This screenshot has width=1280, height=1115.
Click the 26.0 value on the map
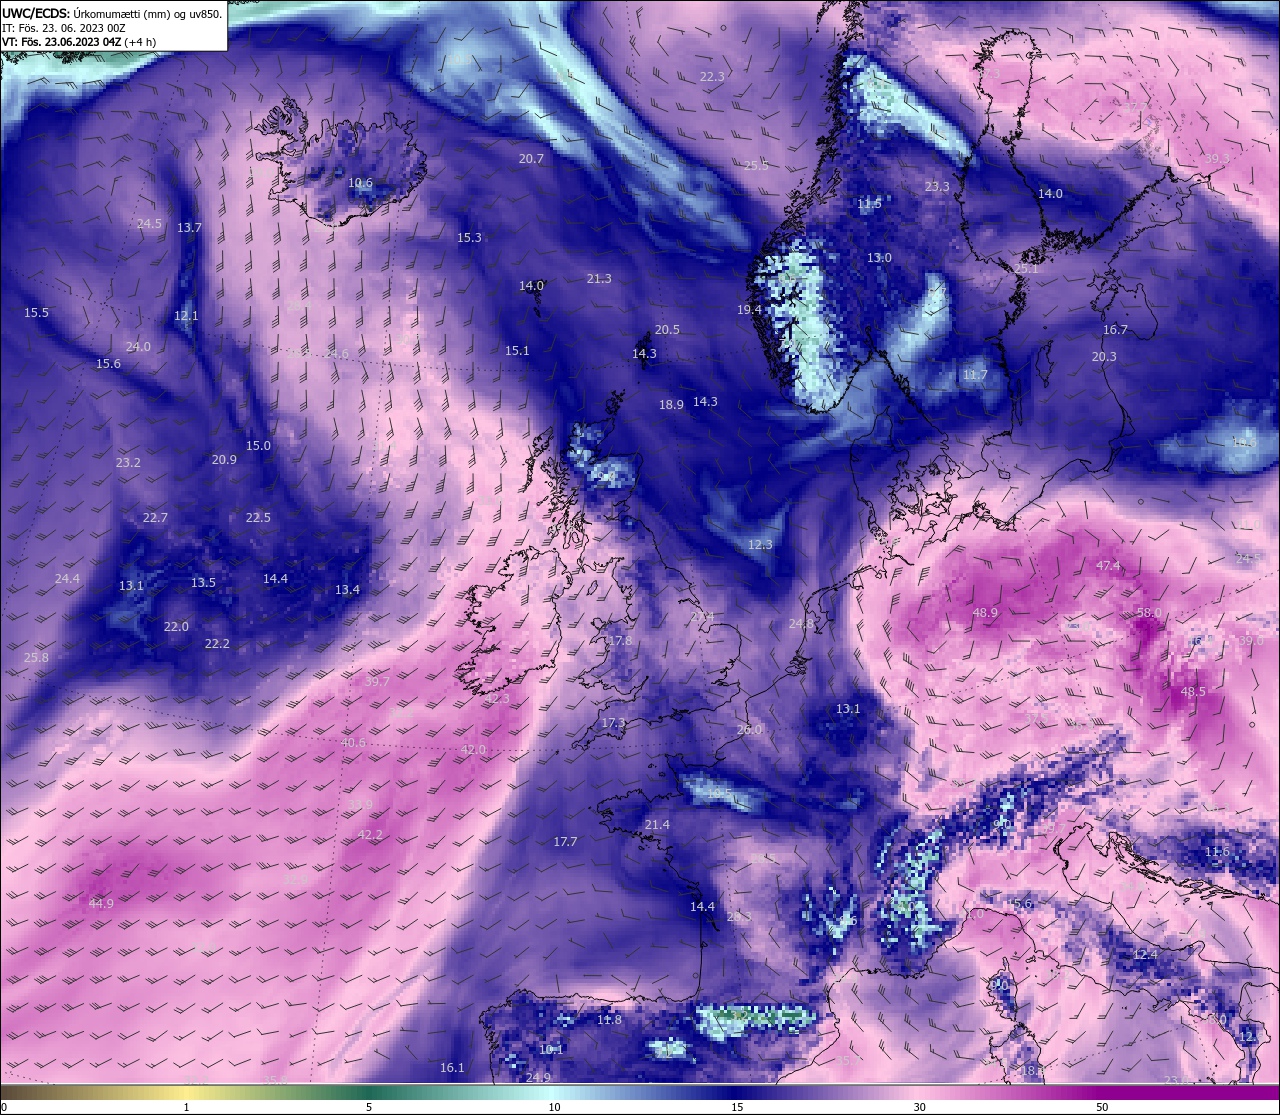tap(749, 730)
